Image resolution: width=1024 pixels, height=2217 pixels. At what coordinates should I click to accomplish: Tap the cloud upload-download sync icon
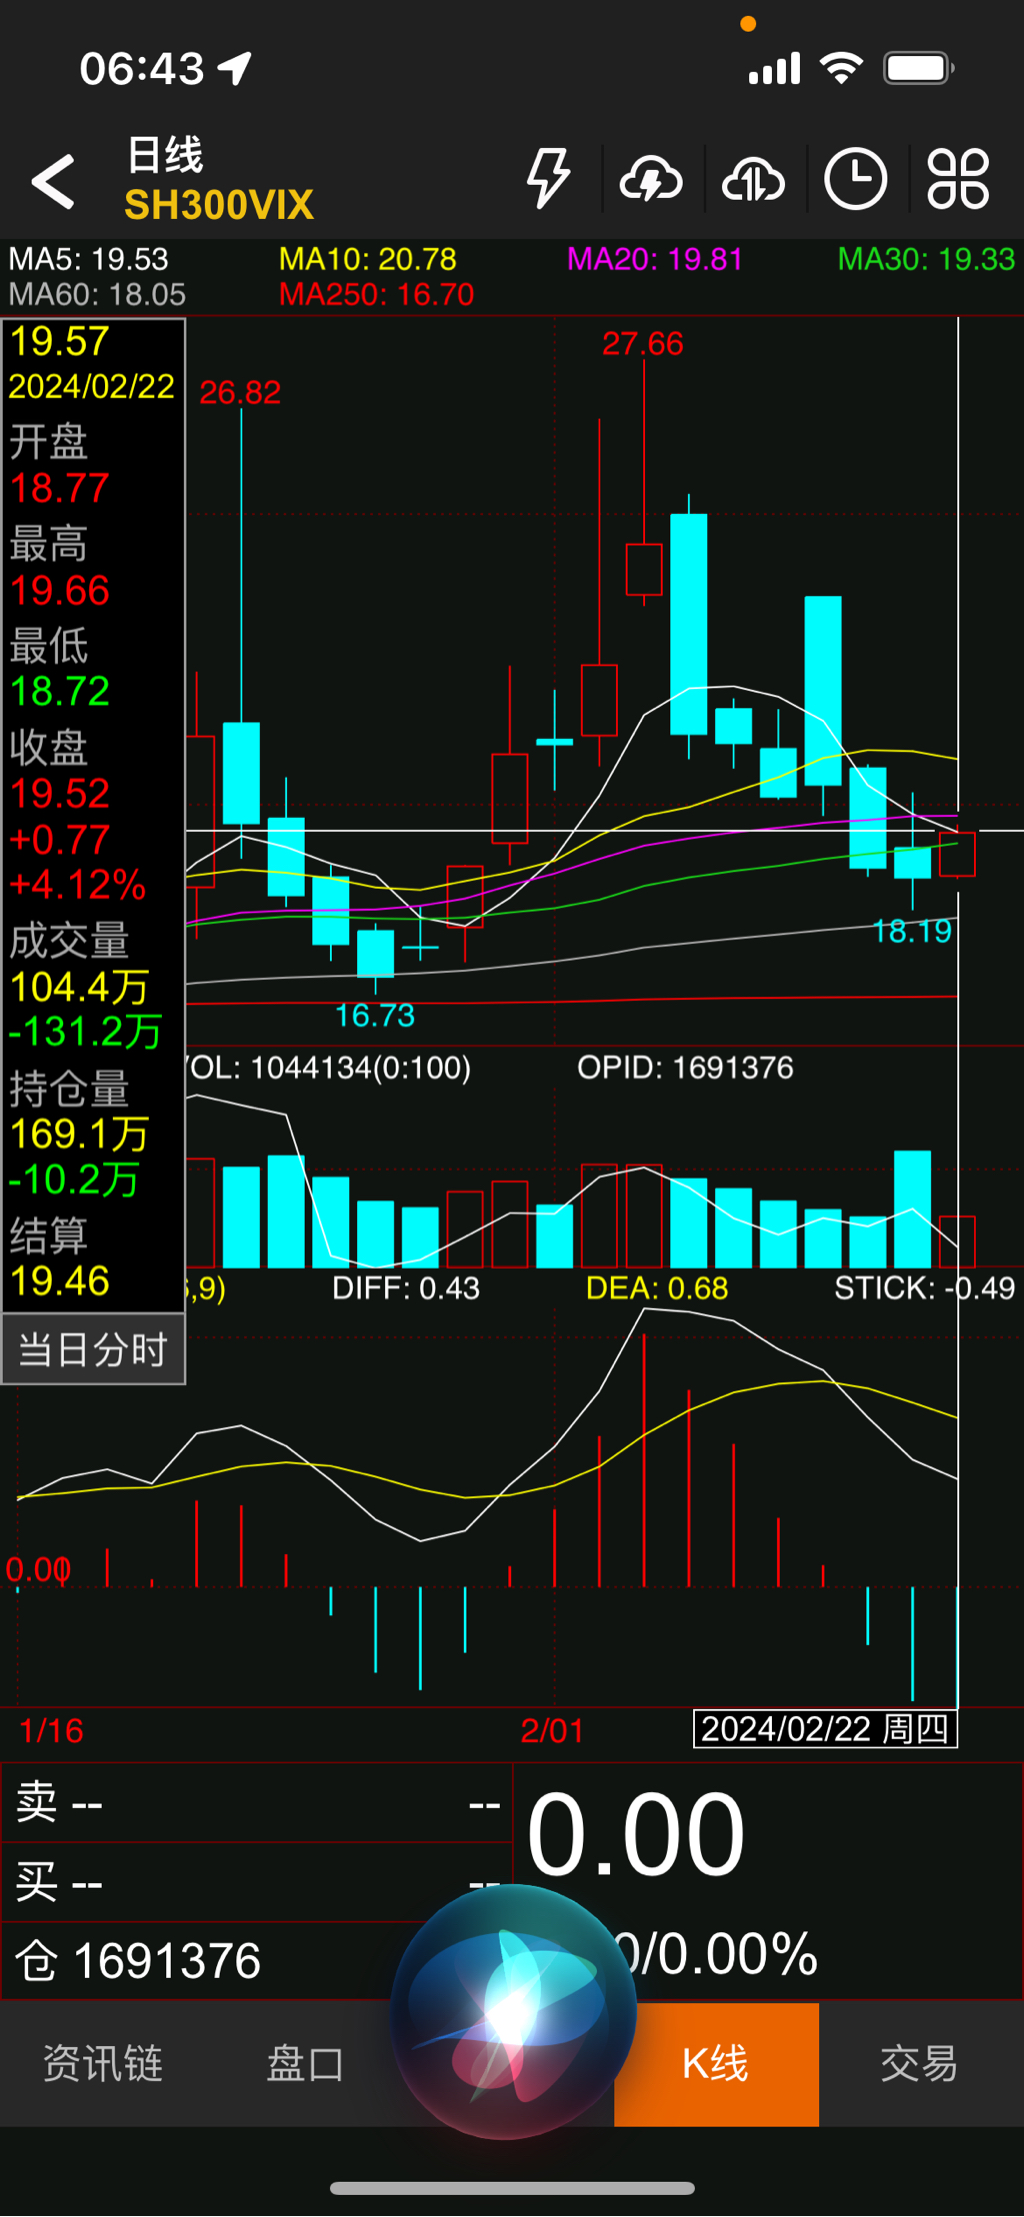pyautogui.click(x=754, y=180)
